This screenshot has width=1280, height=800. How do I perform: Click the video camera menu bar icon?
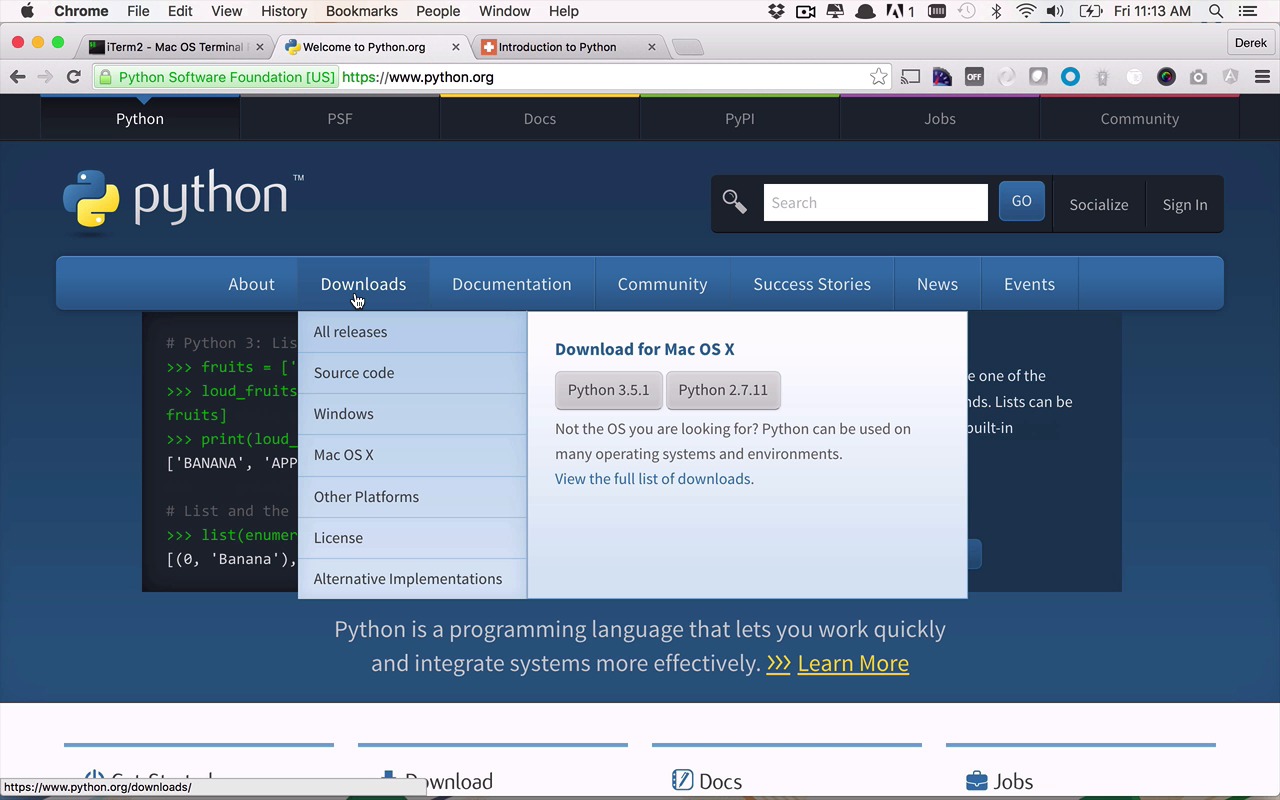tap(806, 11)
